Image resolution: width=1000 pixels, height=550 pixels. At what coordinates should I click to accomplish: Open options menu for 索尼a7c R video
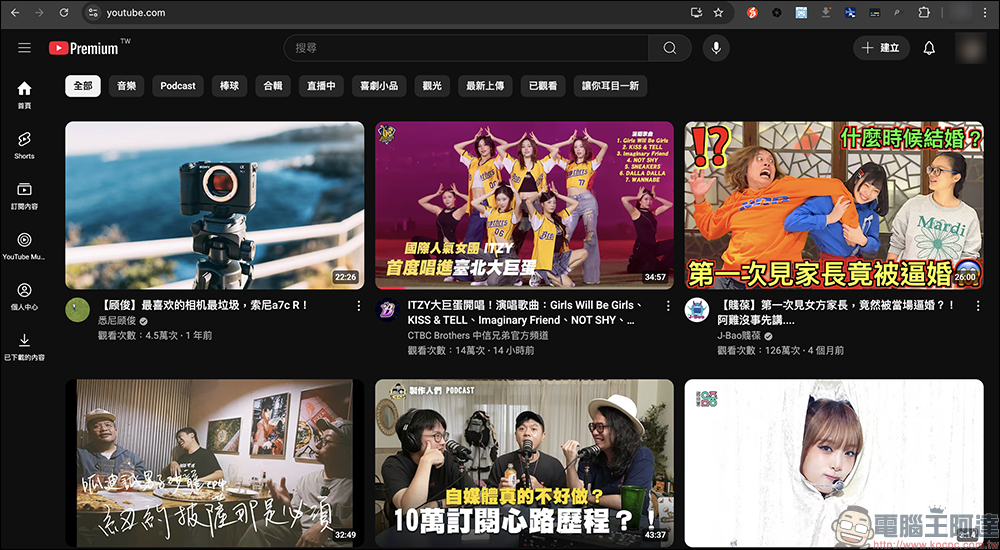pos(358,306)
